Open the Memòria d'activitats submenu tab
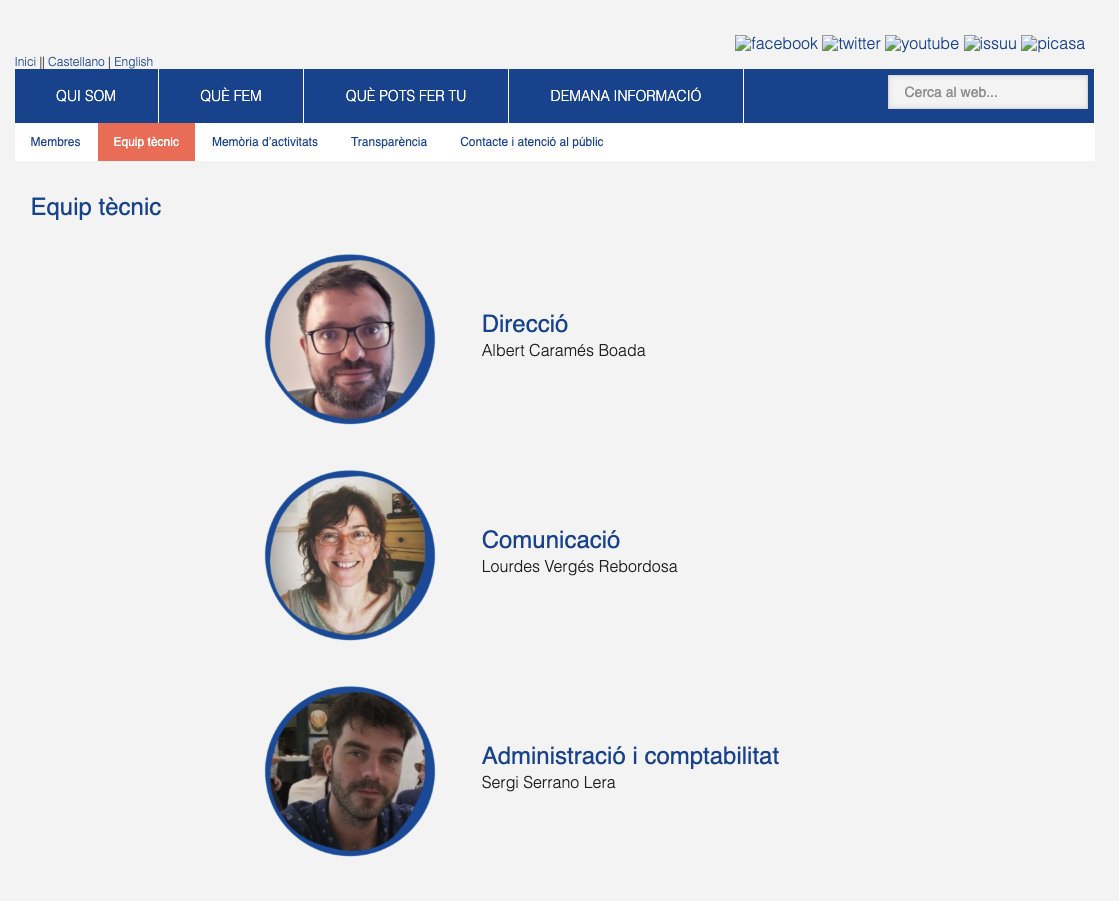Image resolution: width=1119 pixels, height=901 pixels. tap(265, 142)
